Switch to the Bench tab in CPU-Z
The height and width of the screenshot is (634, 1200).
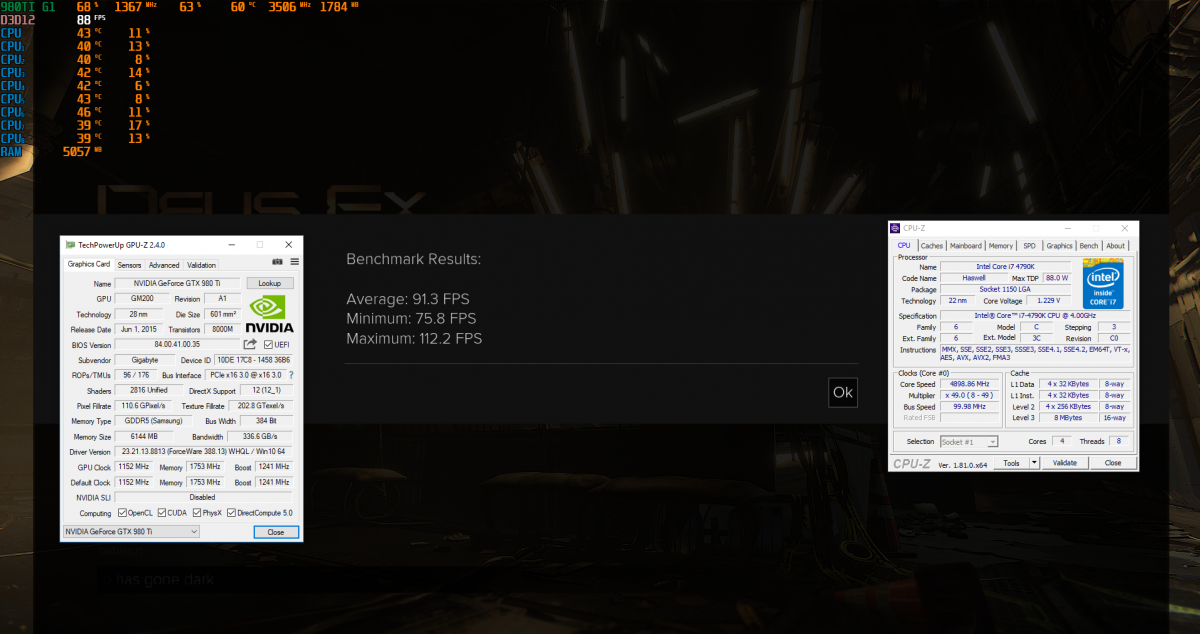click(x=1089, y=245)
